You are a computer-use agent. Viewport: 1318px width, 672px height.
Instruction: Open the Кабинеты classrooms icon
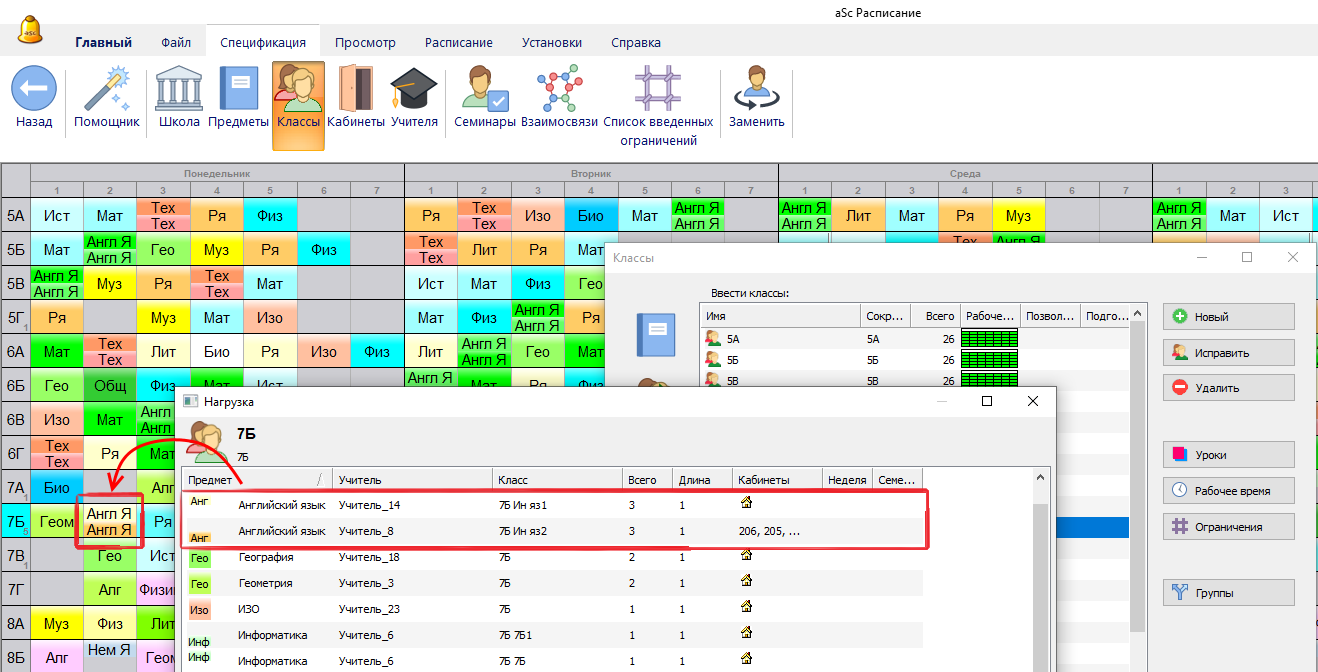coord(355,90)
